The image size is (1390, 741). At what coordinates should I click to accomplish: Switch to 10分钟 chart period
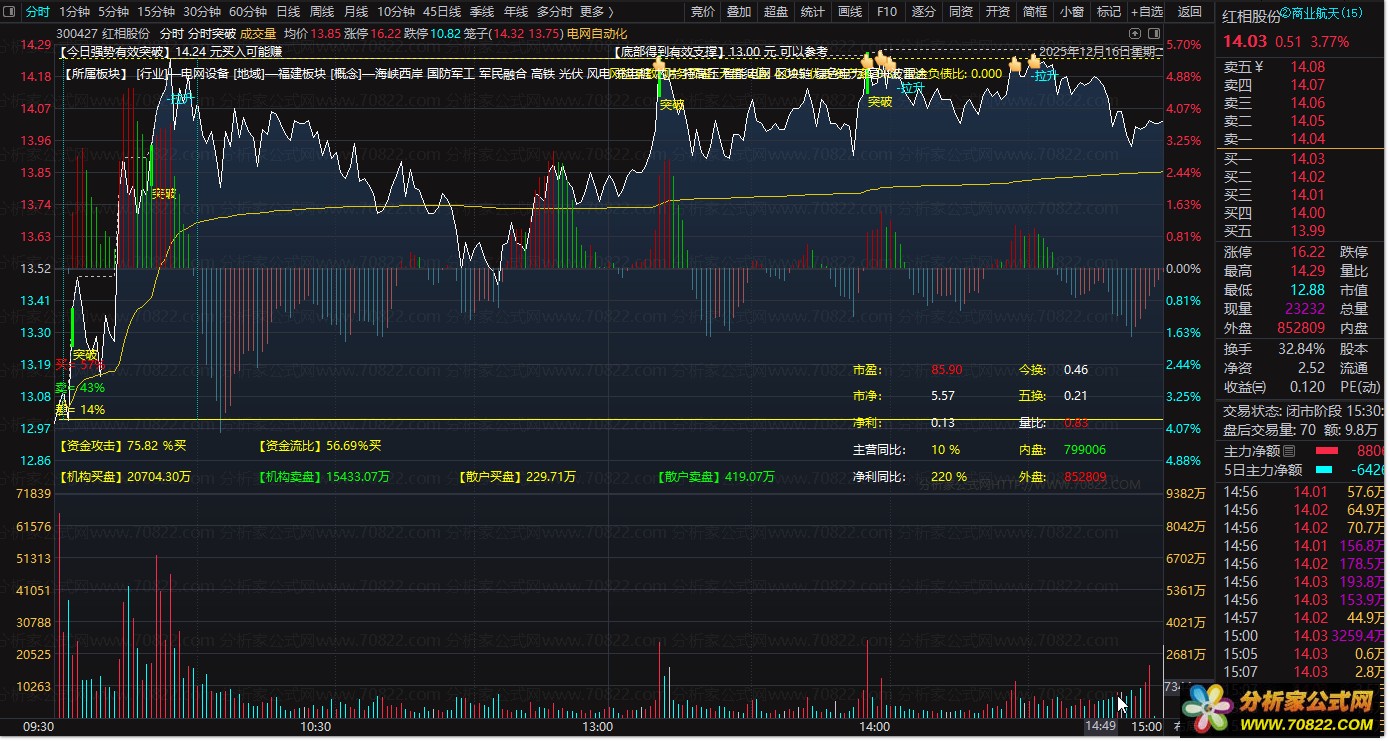pyautogui.click(x=396, y=12)
